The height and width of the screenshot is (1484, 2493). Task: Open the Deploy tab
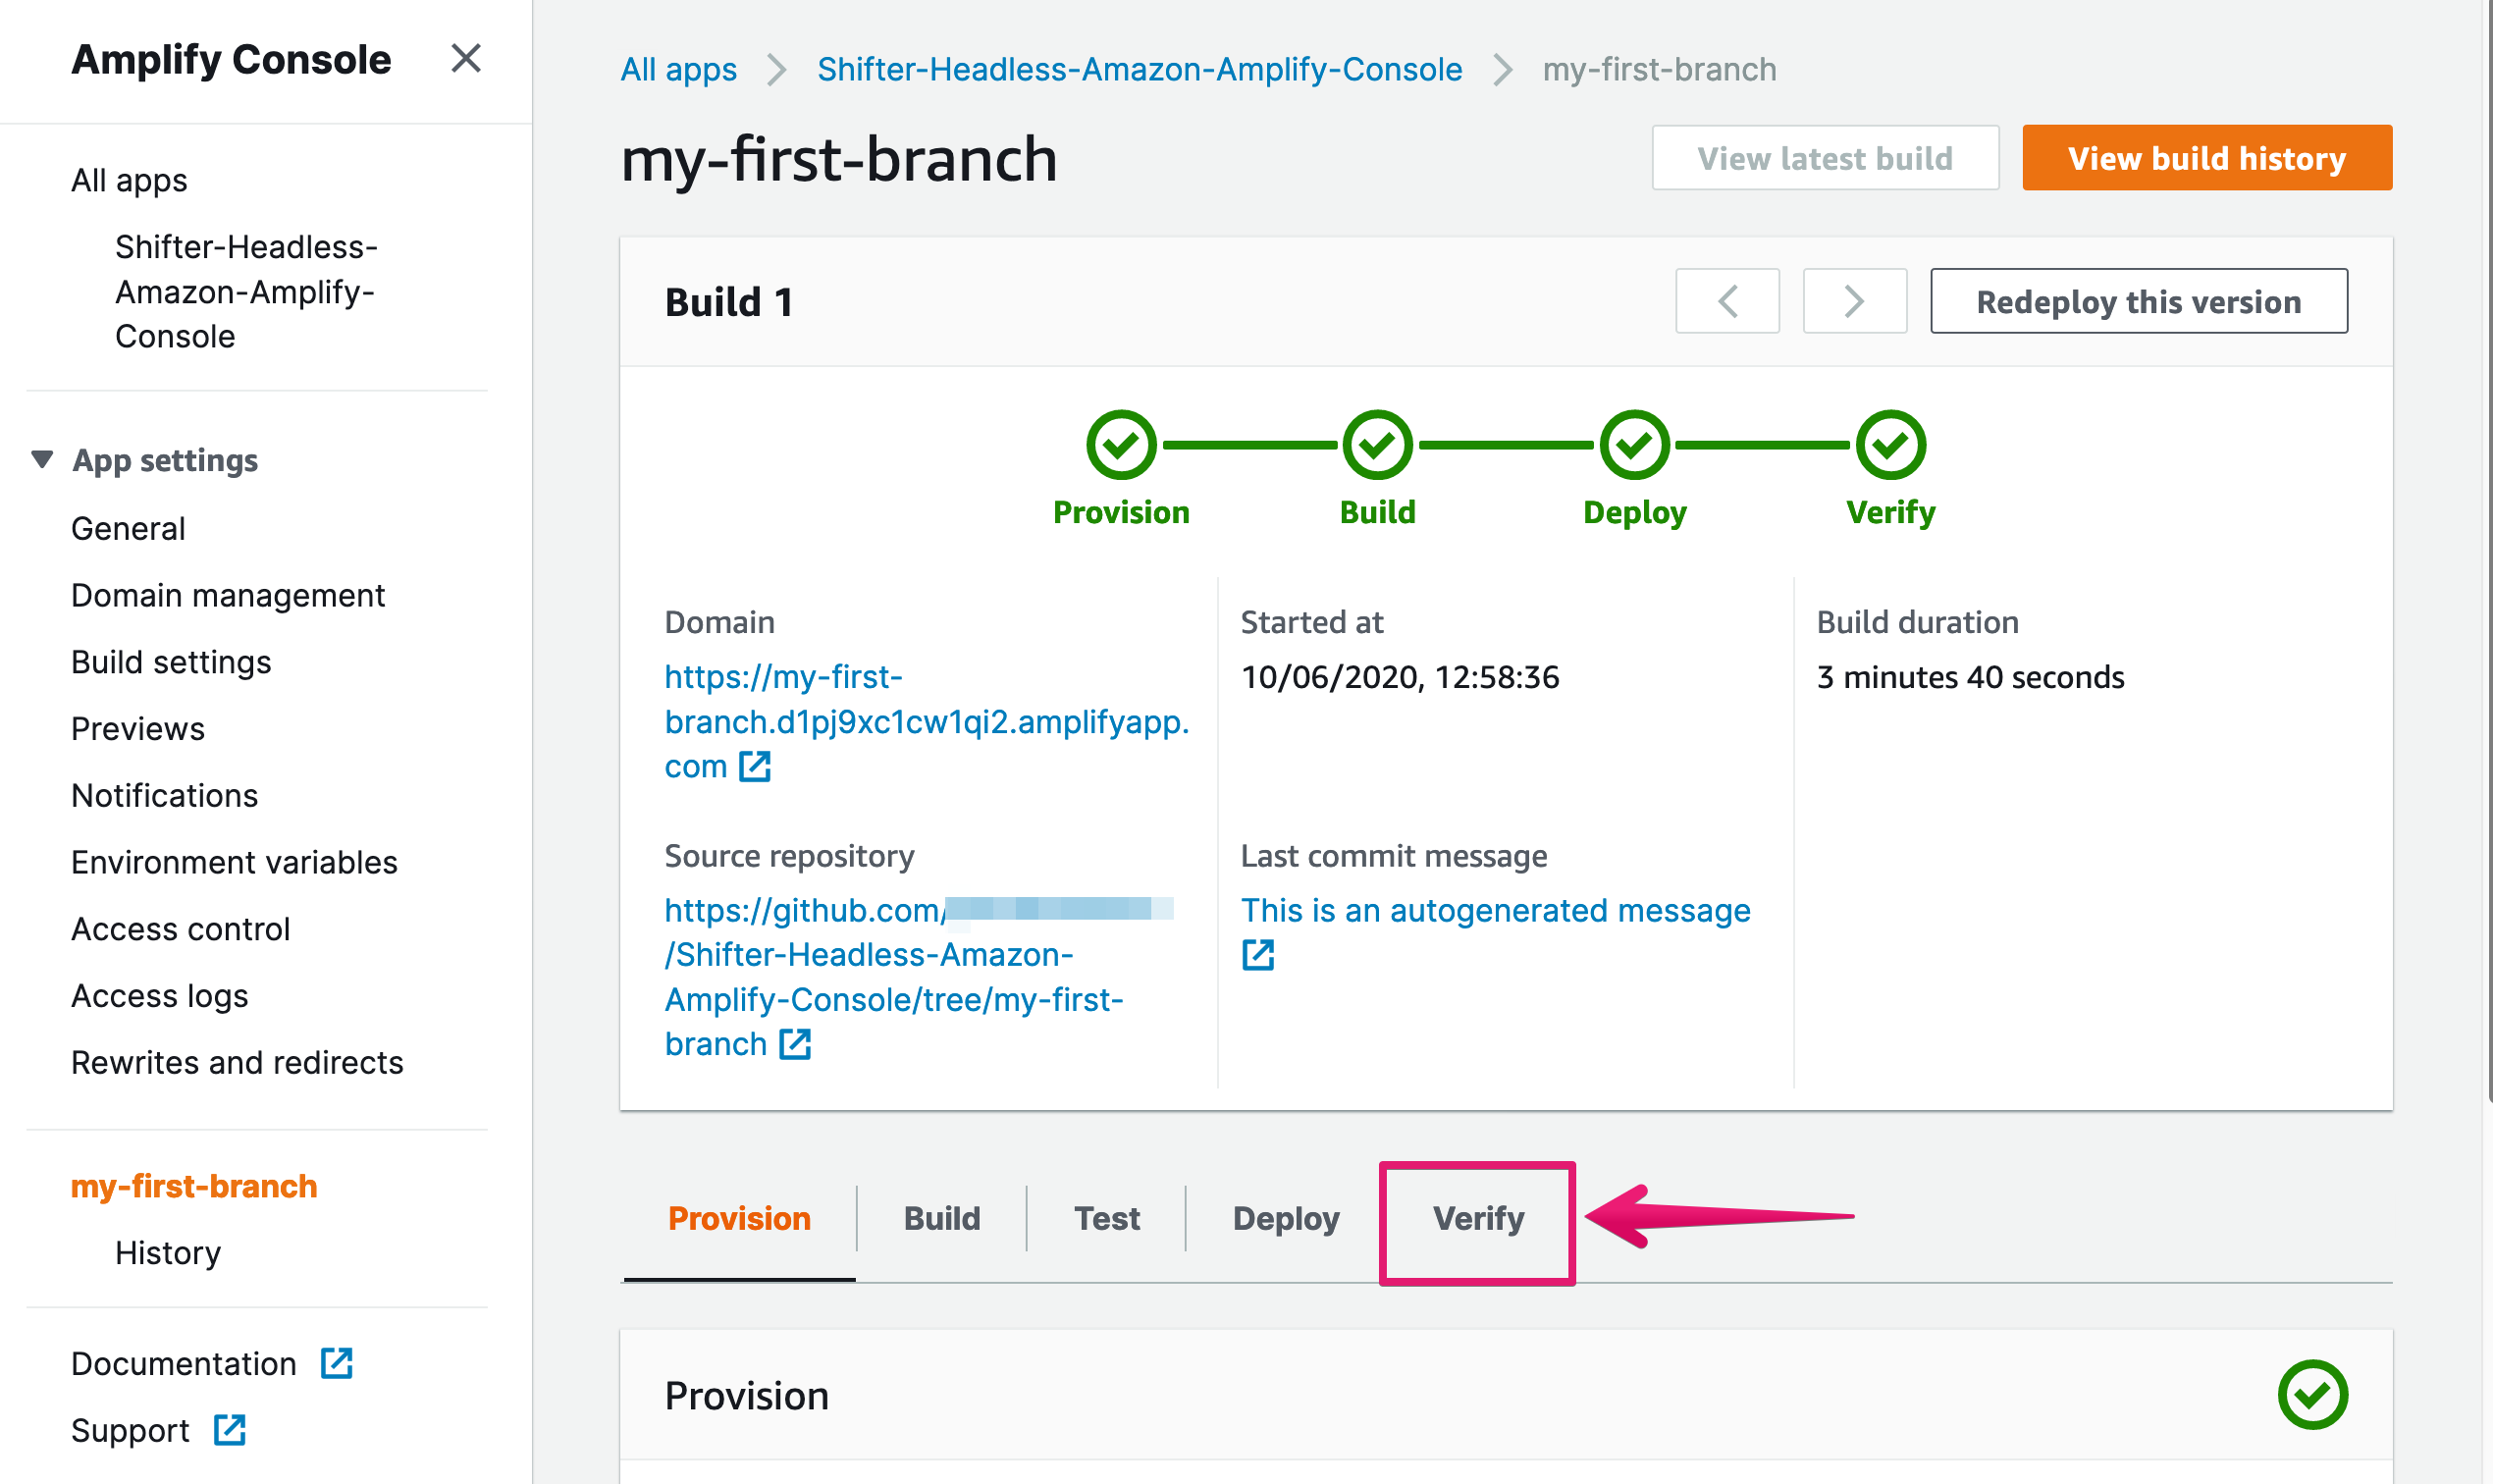[1286, 1219]
